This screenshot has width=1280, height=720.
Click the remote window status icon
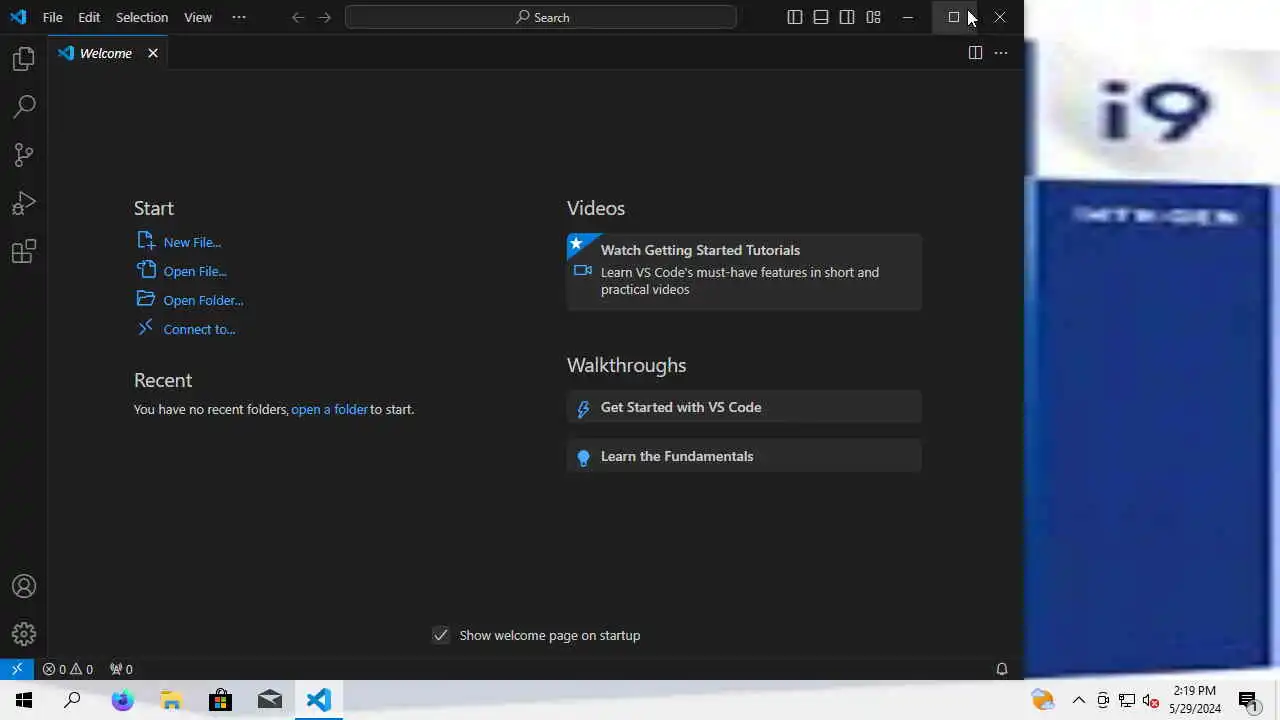click(x=17, y=669)
